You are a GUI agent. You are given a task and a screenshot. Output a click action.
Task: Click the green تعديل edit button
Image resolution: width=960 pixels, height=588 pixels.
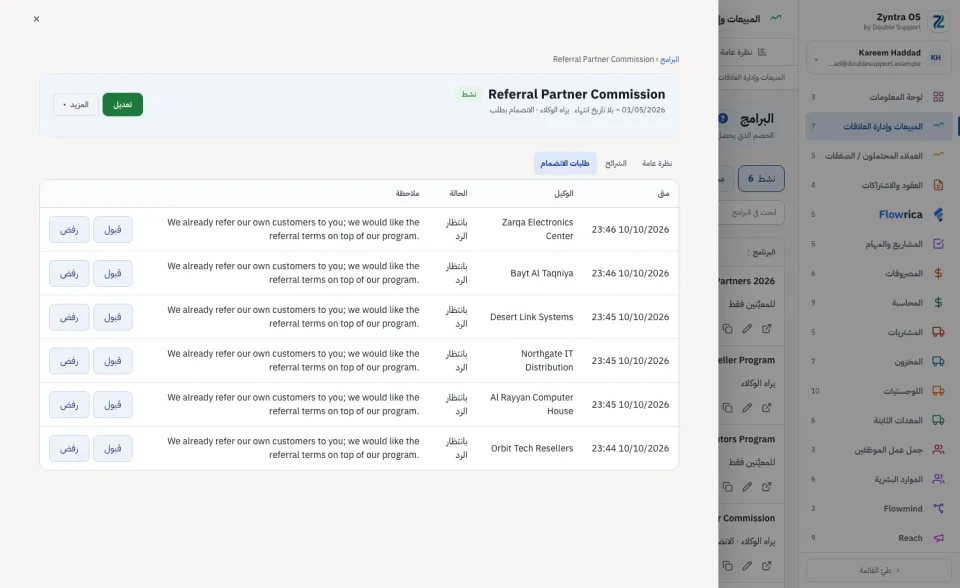click(122, 105)
